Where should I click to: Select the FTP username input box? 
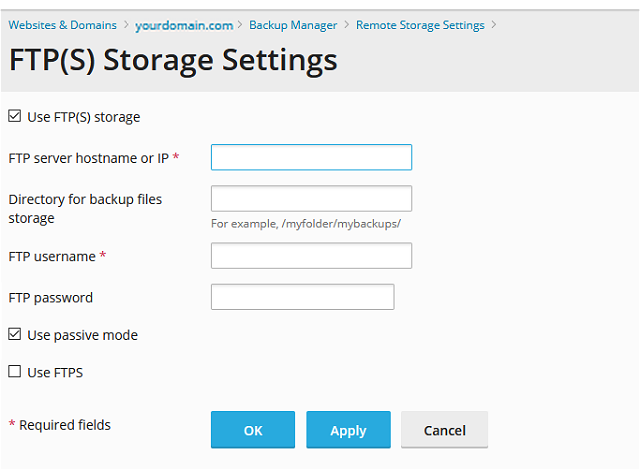(x=311, y=256)
